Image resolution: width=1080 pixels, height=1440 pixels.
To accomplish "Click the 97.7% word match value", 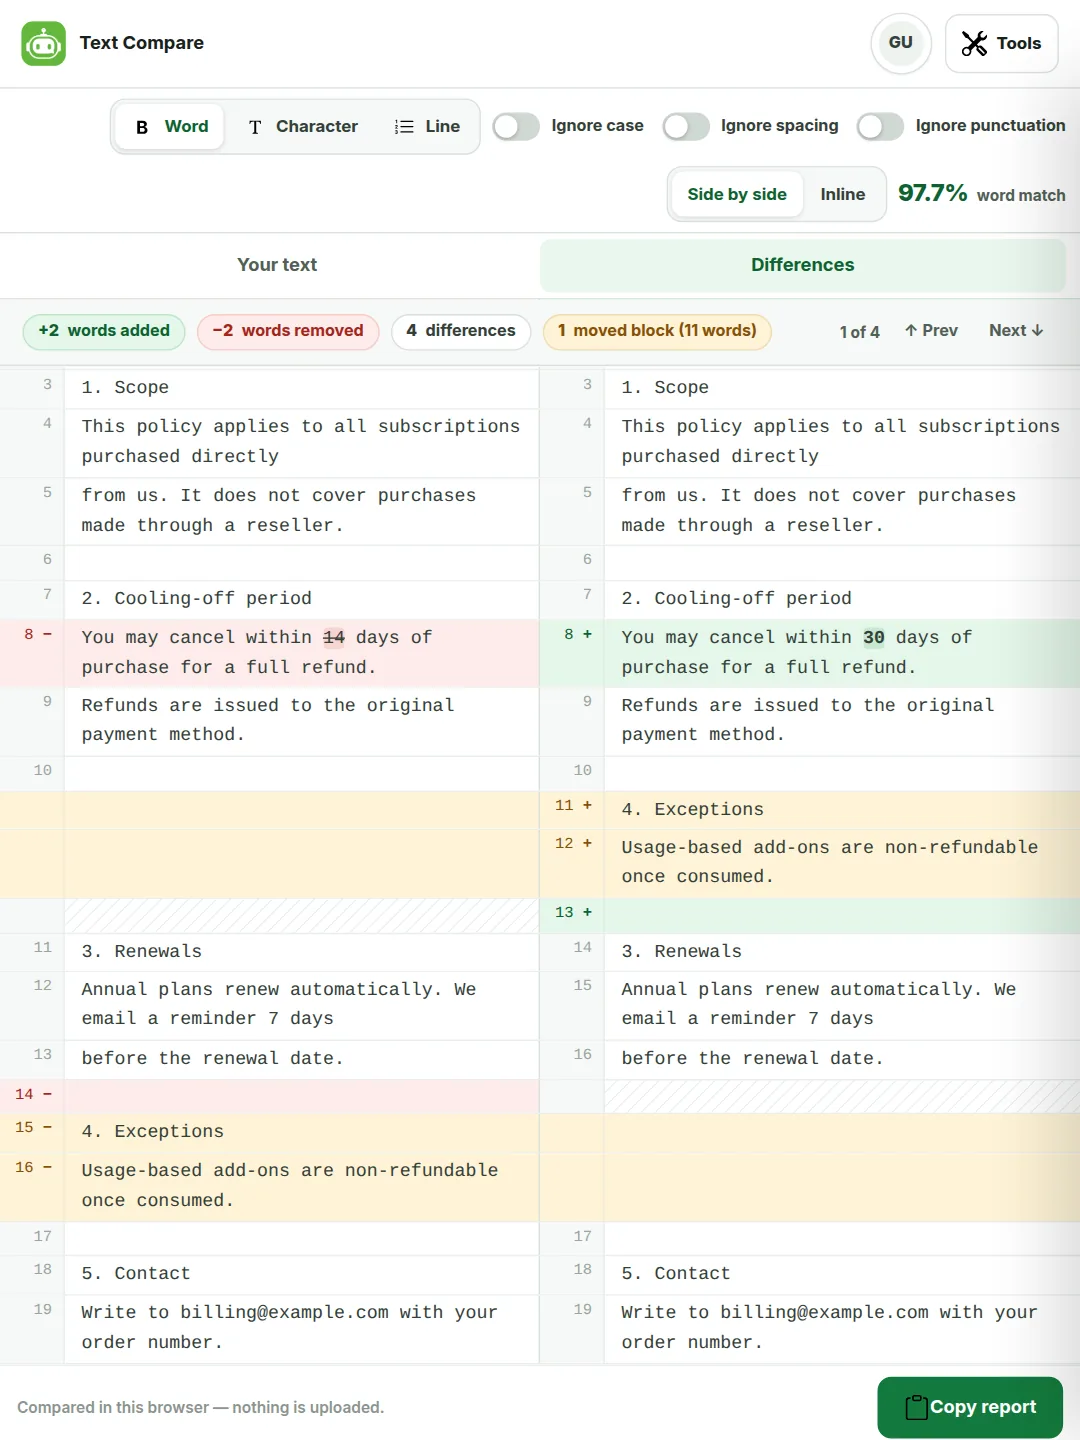I will [932, 193].
